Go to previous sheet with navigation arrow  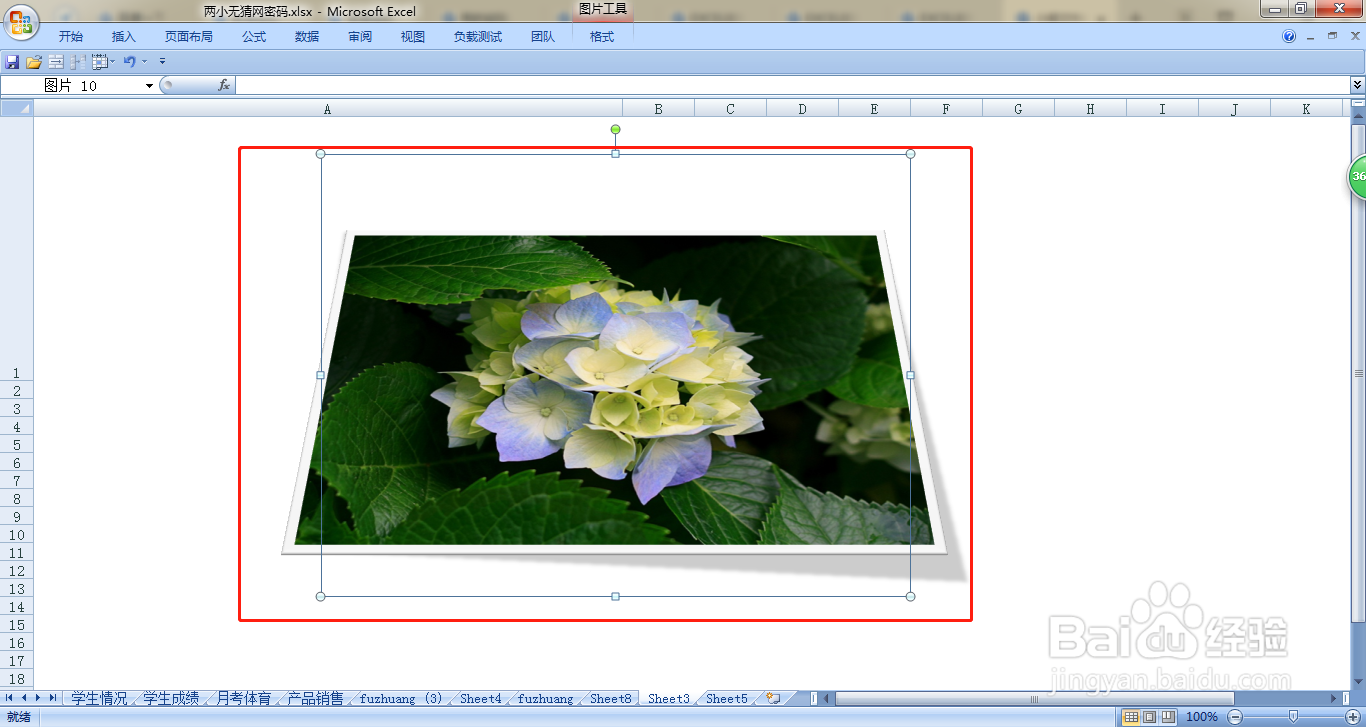click(24, 698)
